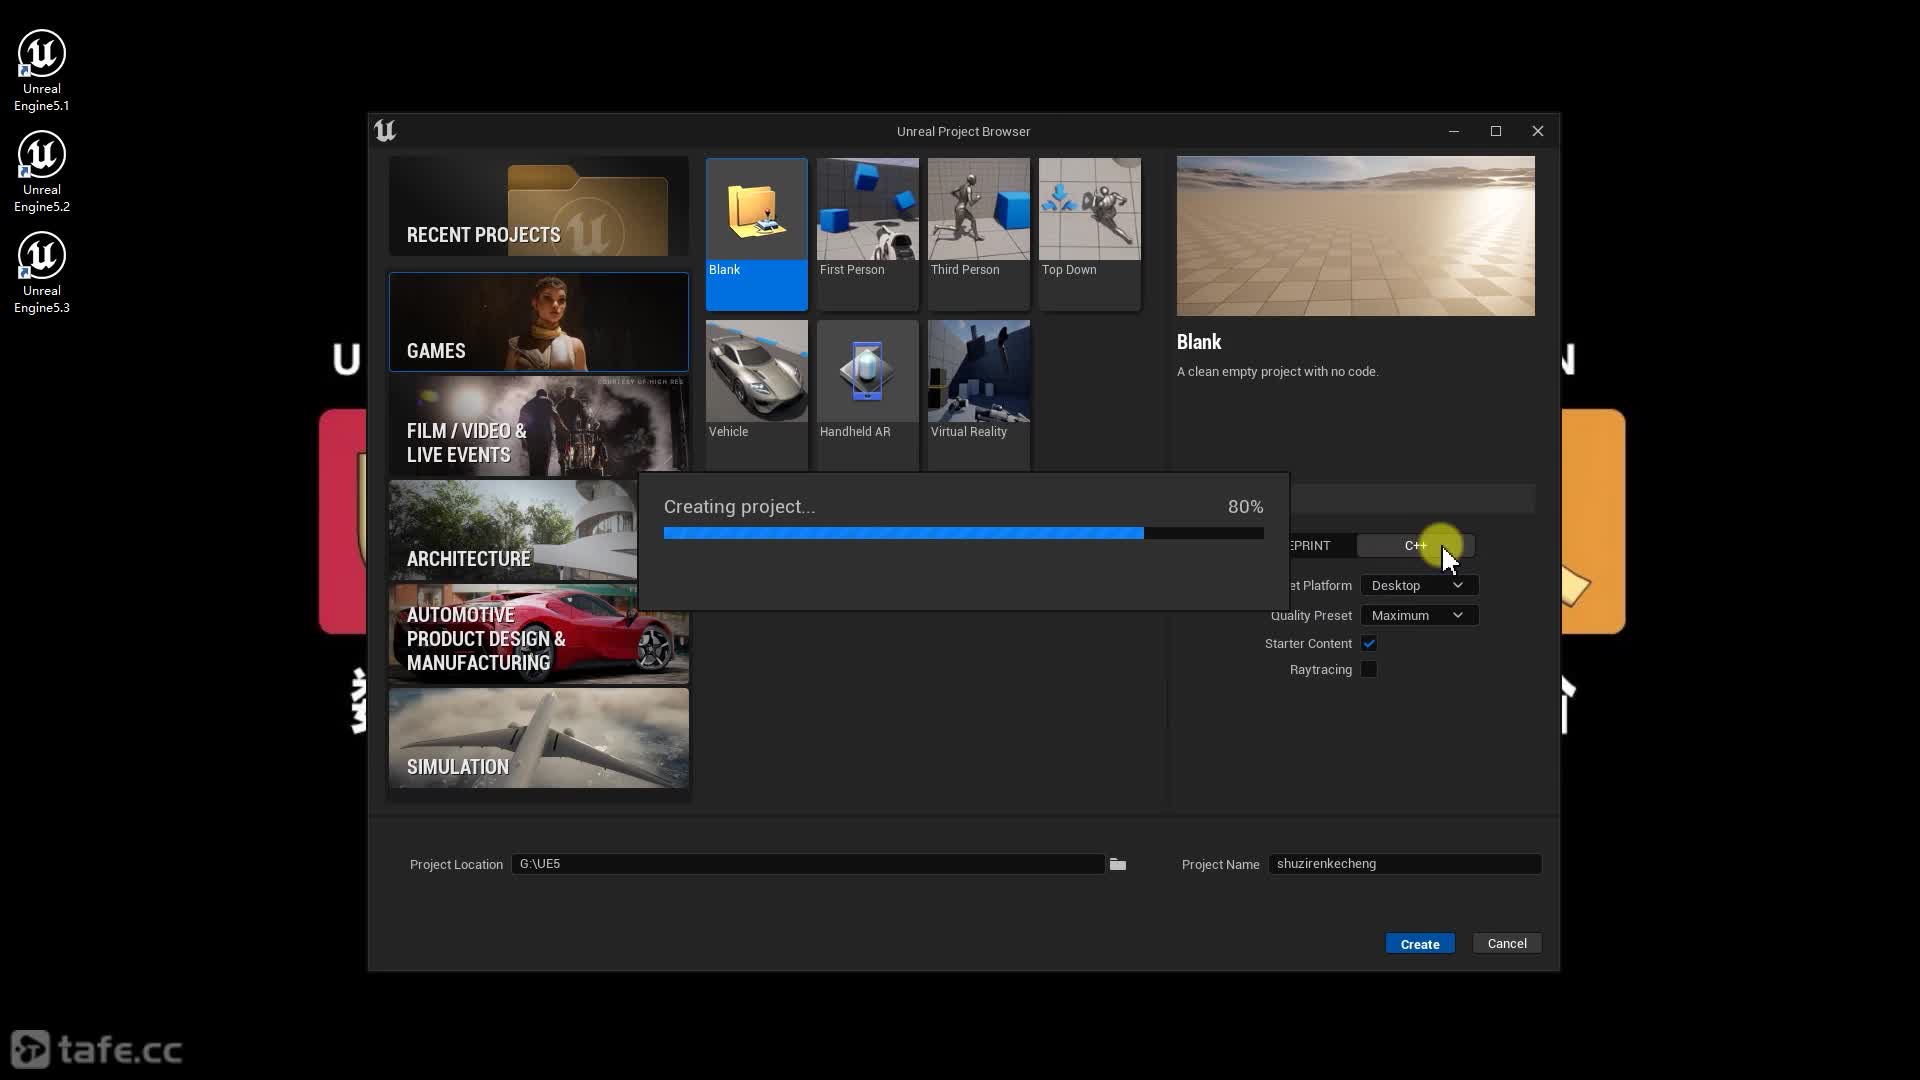Uncheck the Starter Content checkbox
Image resolution: width=1920 pixels, height=1080 pixels.
[1369, 644]
